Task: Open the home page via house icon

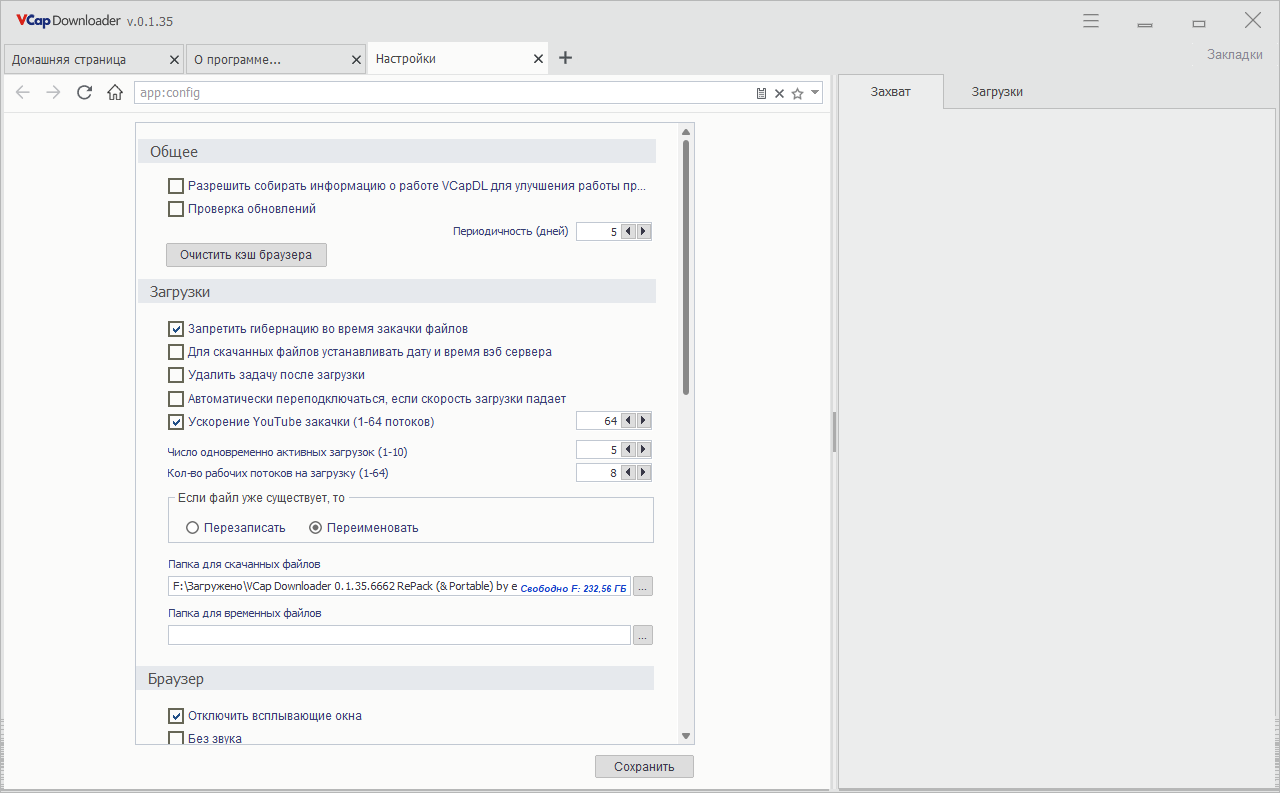Action: (115, 93)
